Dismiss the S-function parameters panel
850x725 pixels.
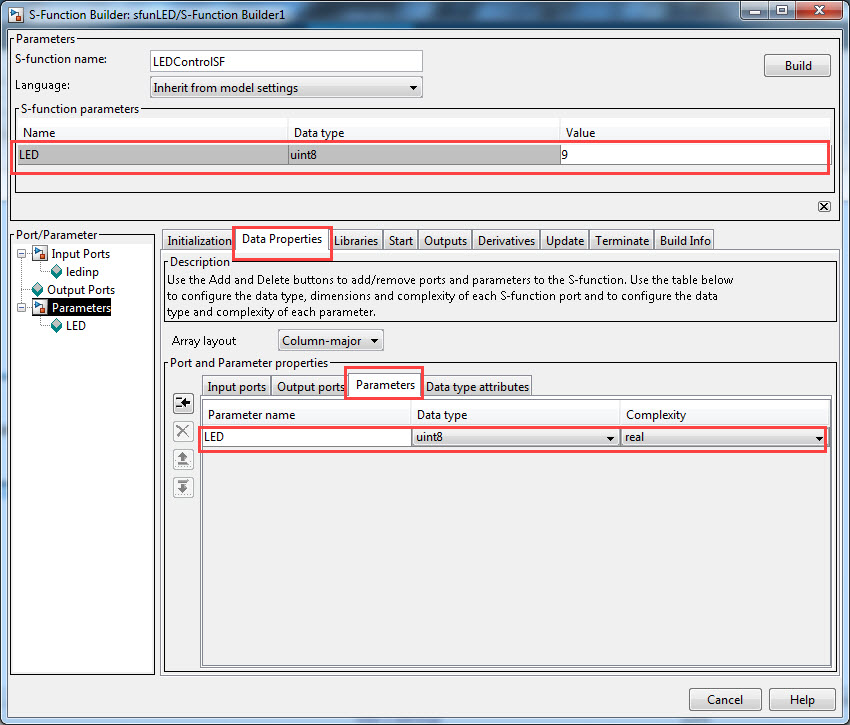point(824,206)
